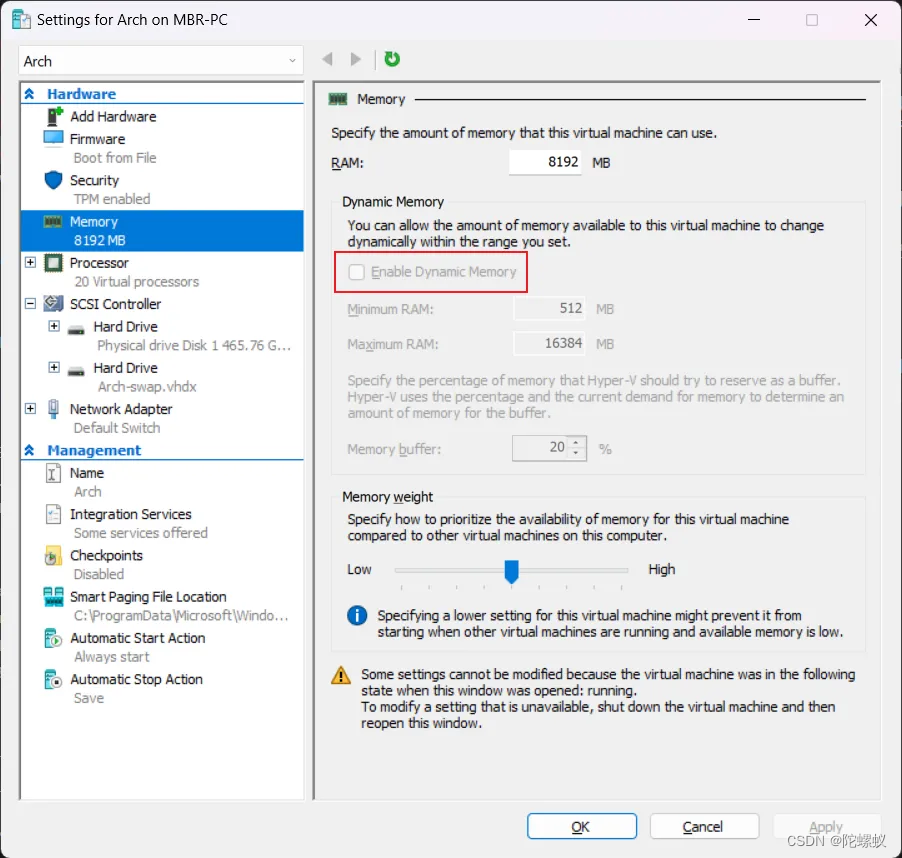This screenshot has height=858, width=902.
Task: Open the Arch virtual machine dropdown
Action: [x=160, y=60]
